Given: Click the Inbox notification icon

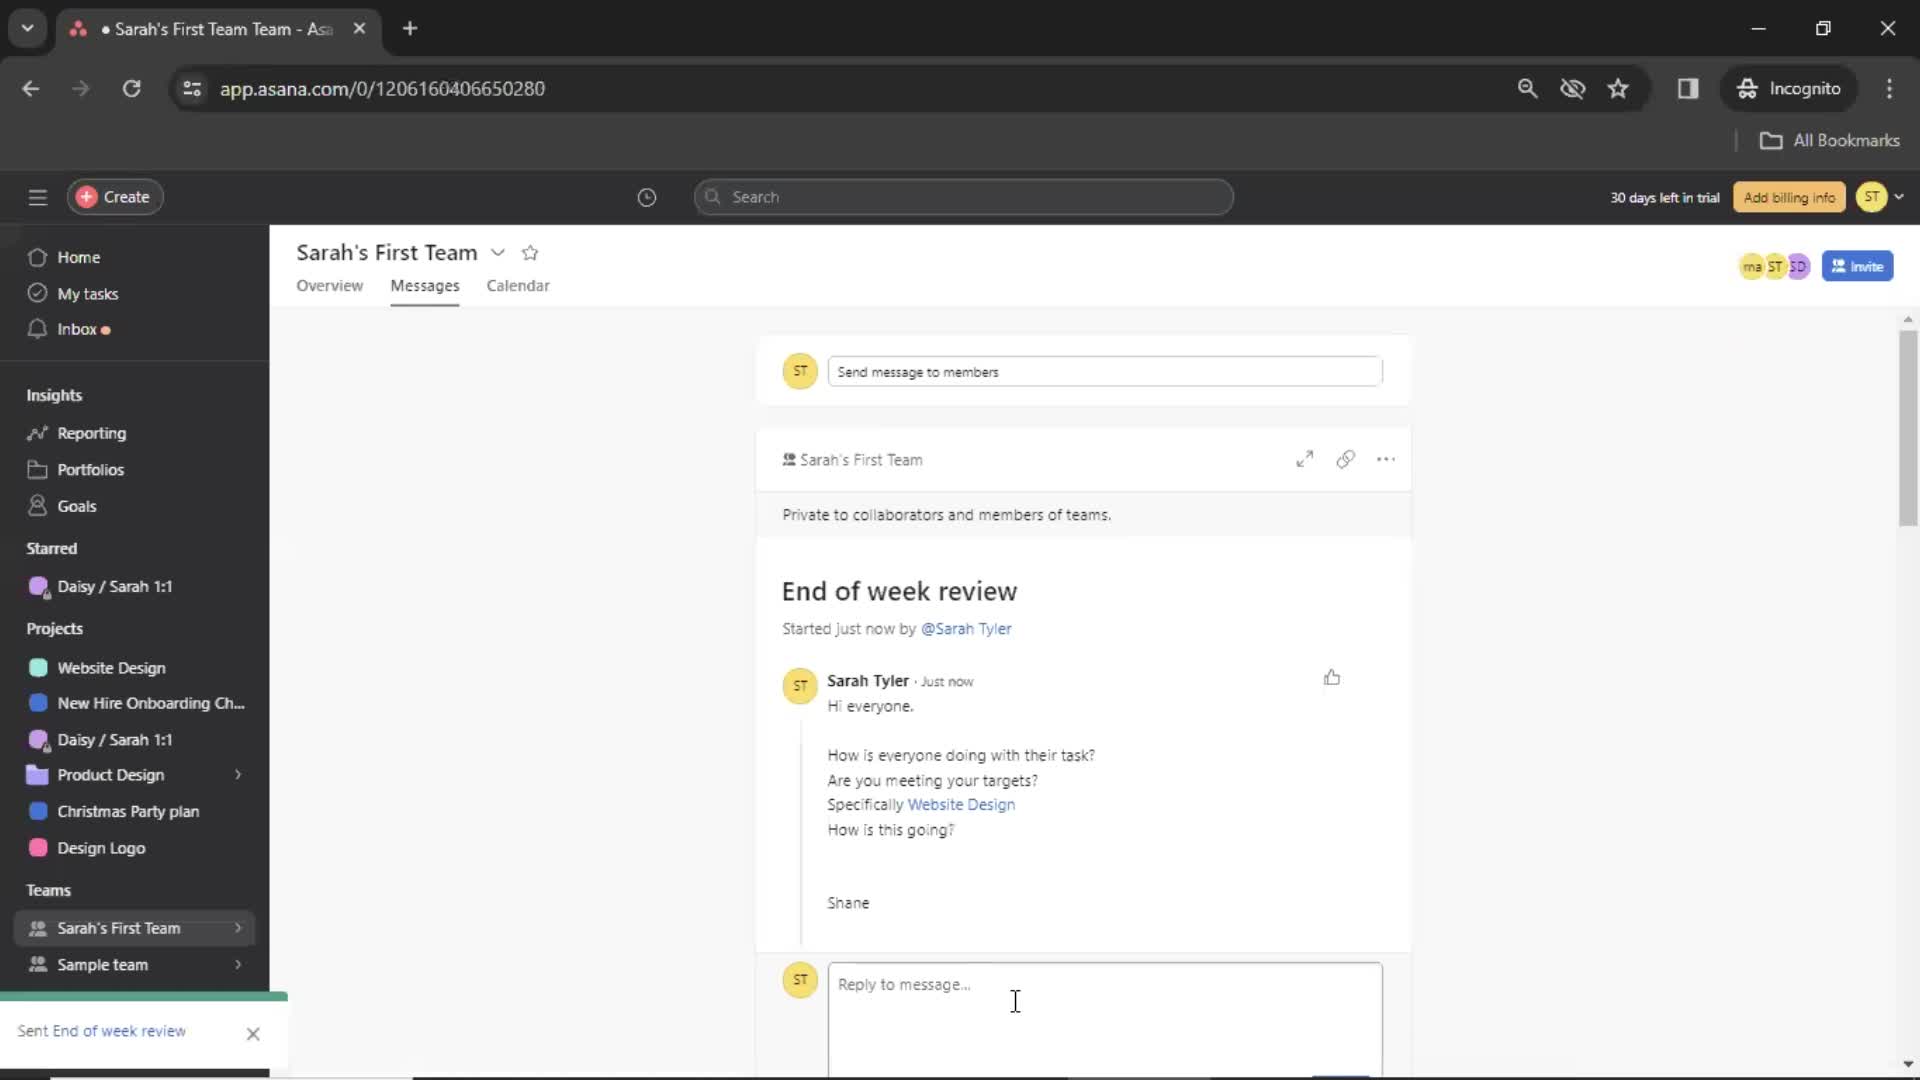Looking at the screenshot, I should point(105,330).
